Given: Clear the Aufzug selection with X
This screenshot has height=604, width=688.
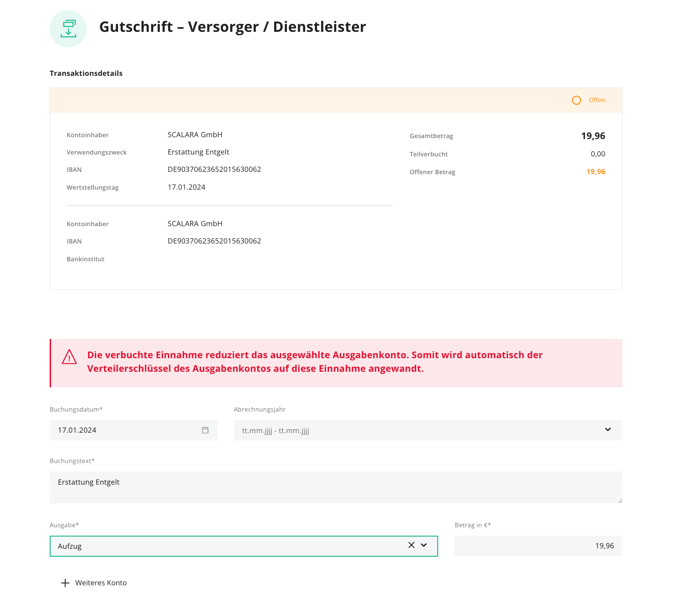Looking at the screenshot, I should coord(411,545).
